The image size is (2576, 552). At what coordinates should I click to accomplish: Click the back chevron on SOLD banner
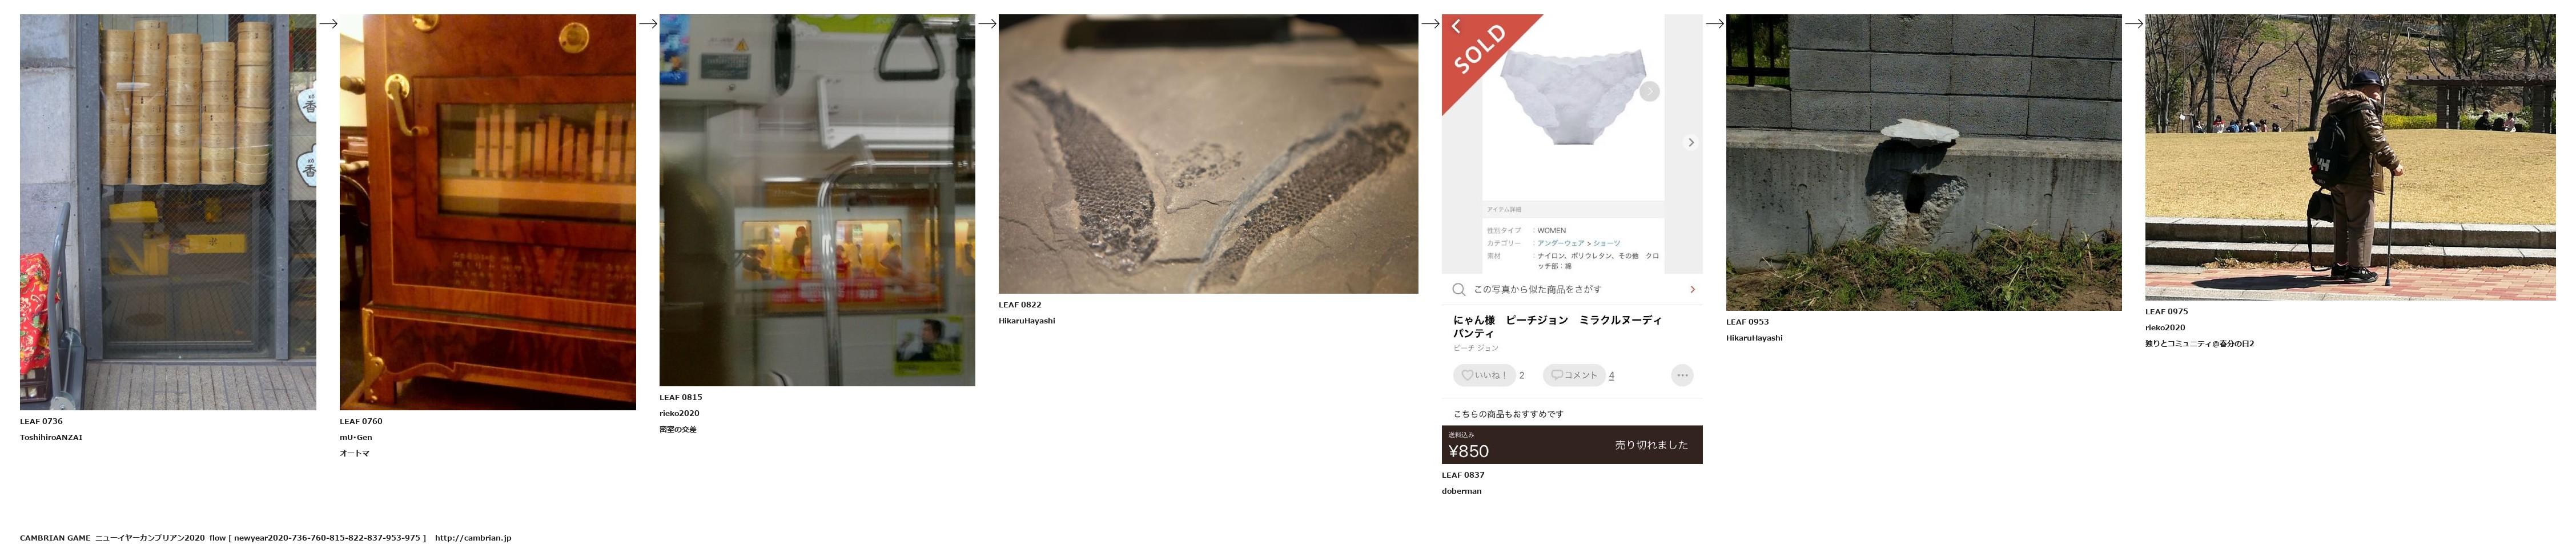1456,26
